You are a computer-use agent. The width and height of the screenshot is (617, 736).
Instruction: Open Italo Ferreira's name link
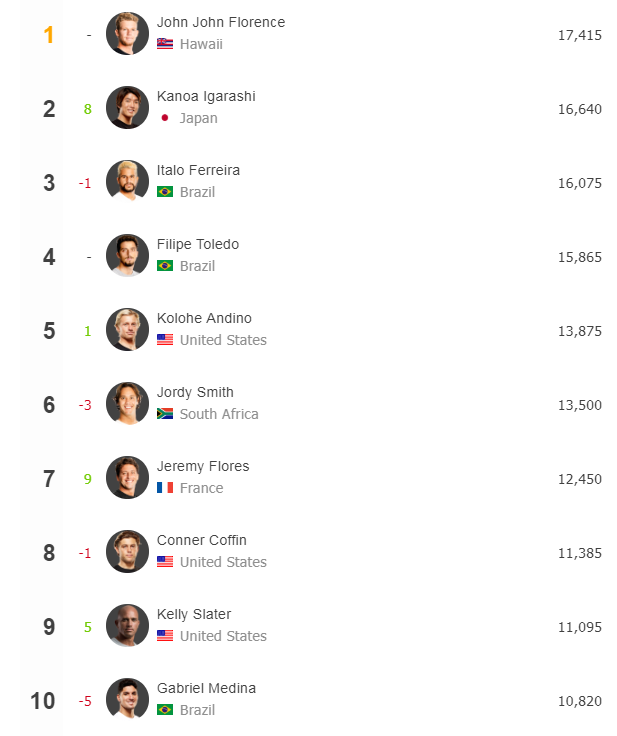pos(198,170)
